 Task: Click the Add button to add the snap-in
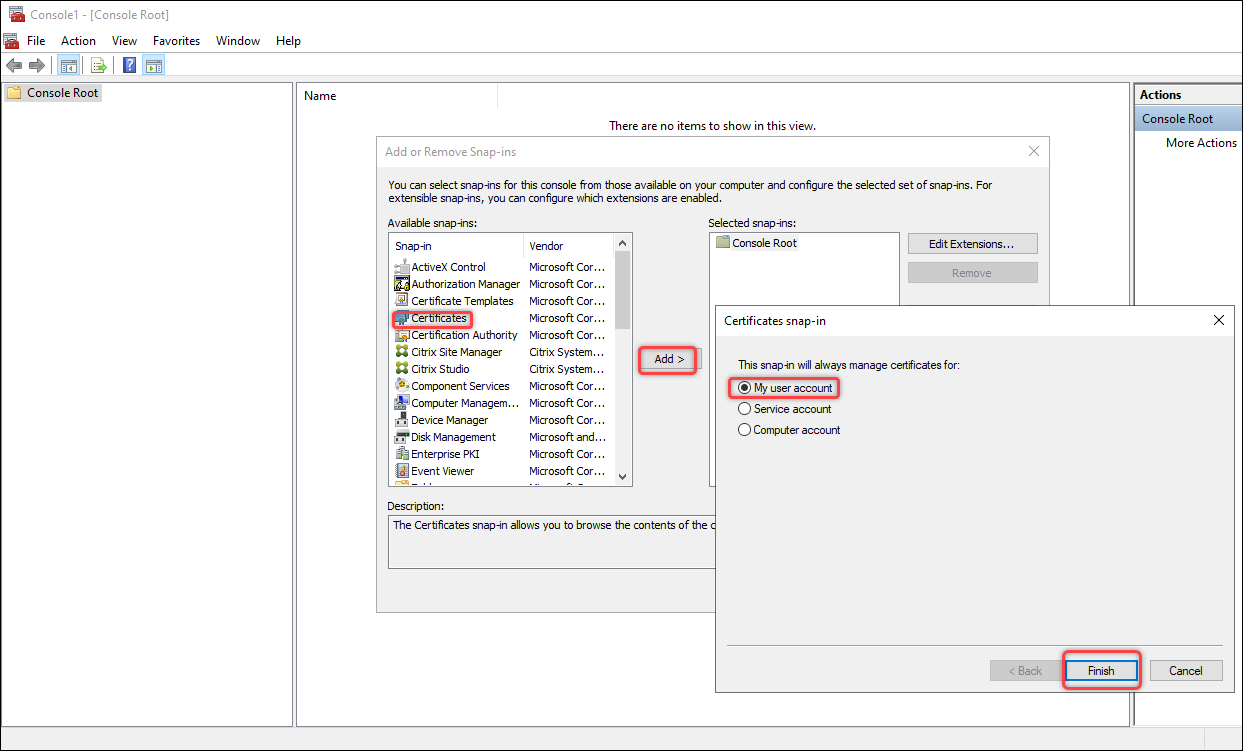pos(666,359)
